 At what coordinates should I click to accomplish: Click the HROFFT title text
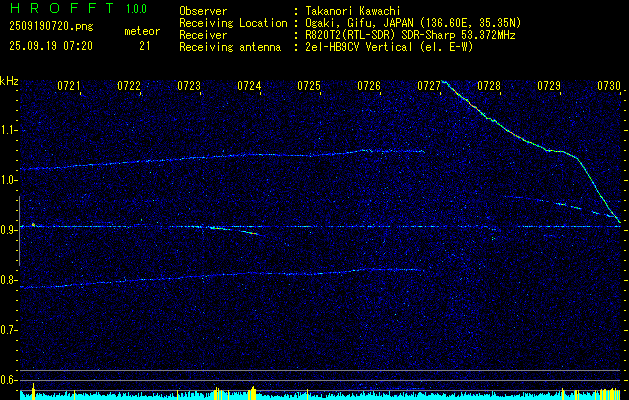pyautogui.click(x=48, y=8)
